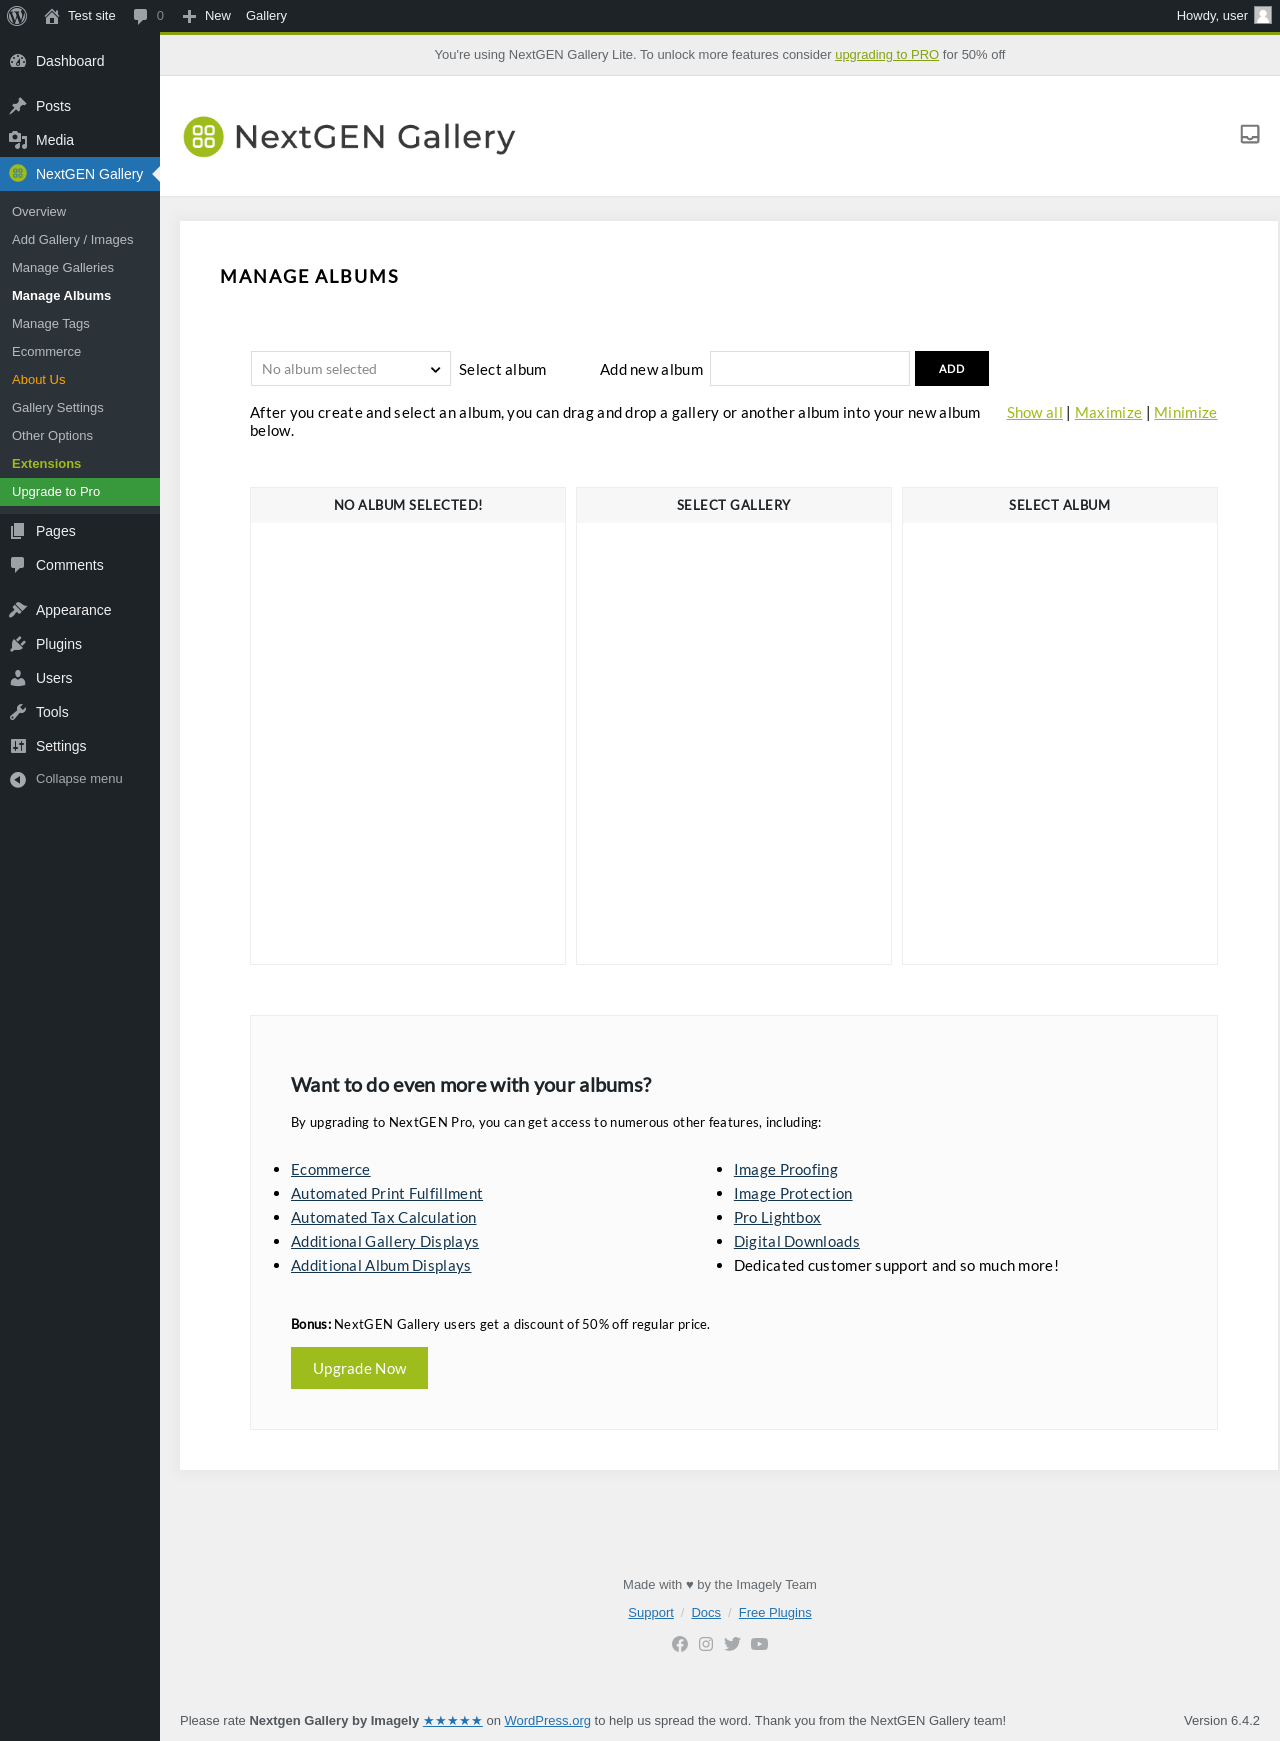Click the Comments sidebar icon
Screen dimensions: 1280x1741
[x=18, y=565]
